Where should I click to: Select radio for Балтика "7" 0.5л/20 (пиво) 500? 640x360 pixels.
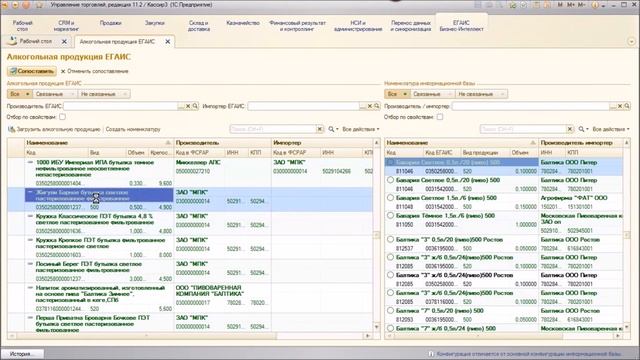pyautogui.click(x=391, y=311)
